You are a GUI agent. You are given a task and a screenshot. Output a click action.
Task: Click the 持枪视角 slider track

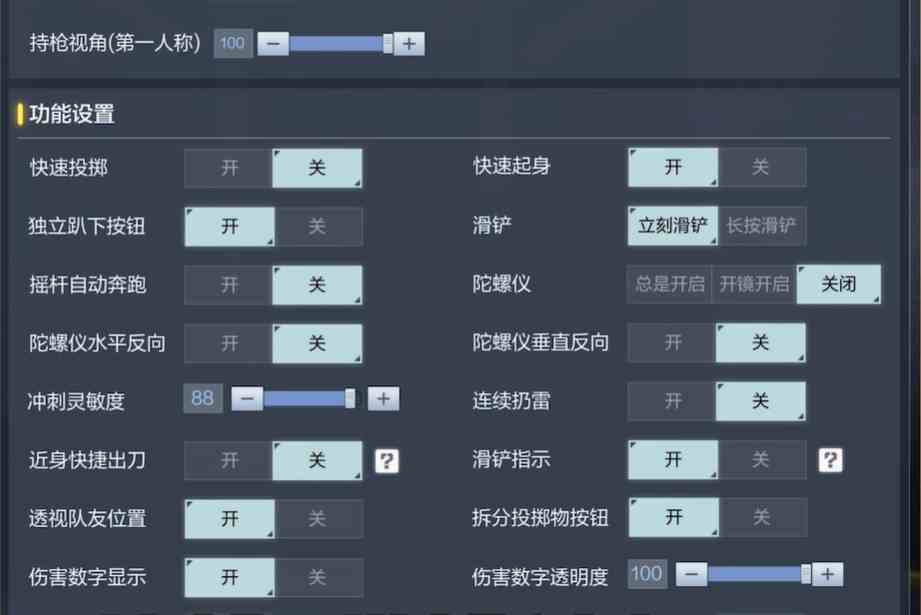pos(341,44)
